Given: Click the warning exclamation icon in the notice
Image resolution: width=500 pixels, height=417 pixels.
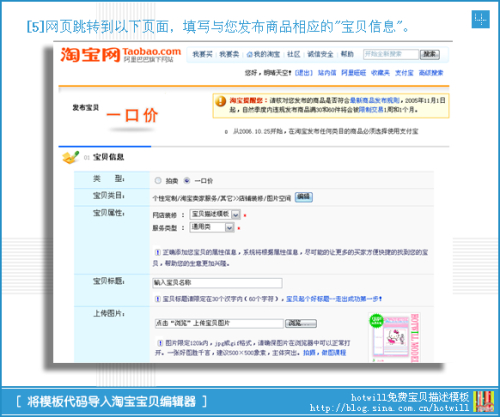Looking at the screenshot, I should [220, 101].
